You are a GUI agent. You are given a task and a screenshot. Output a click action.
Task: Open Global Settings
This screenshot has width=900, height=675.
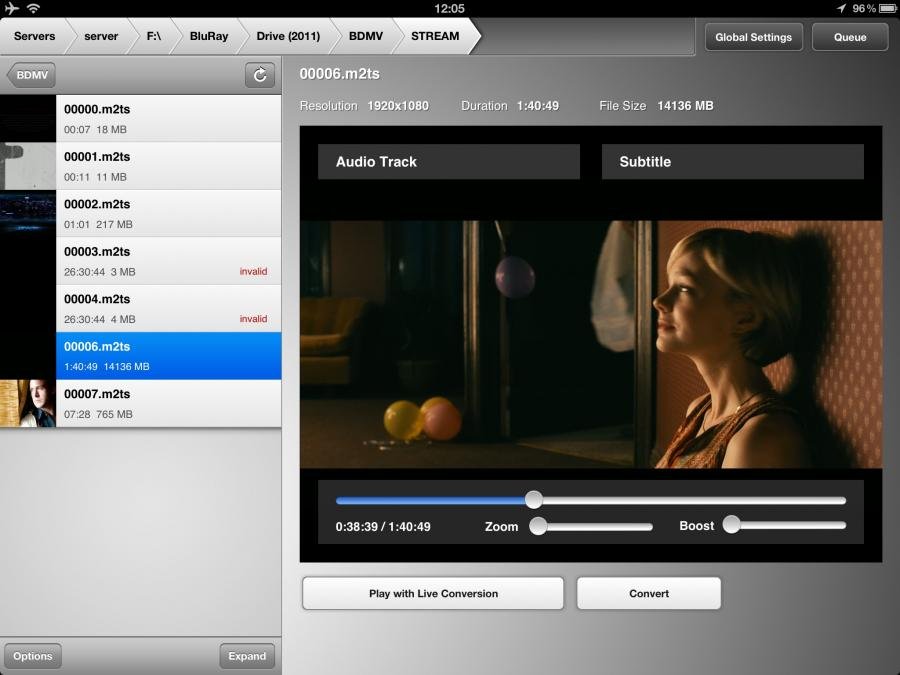point(753,37)
